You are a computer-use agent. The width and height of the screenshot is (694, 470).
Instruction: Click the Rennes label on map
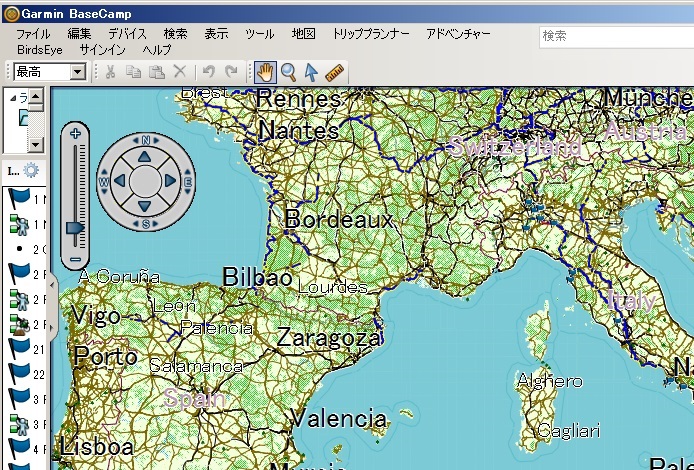point(299,99)
